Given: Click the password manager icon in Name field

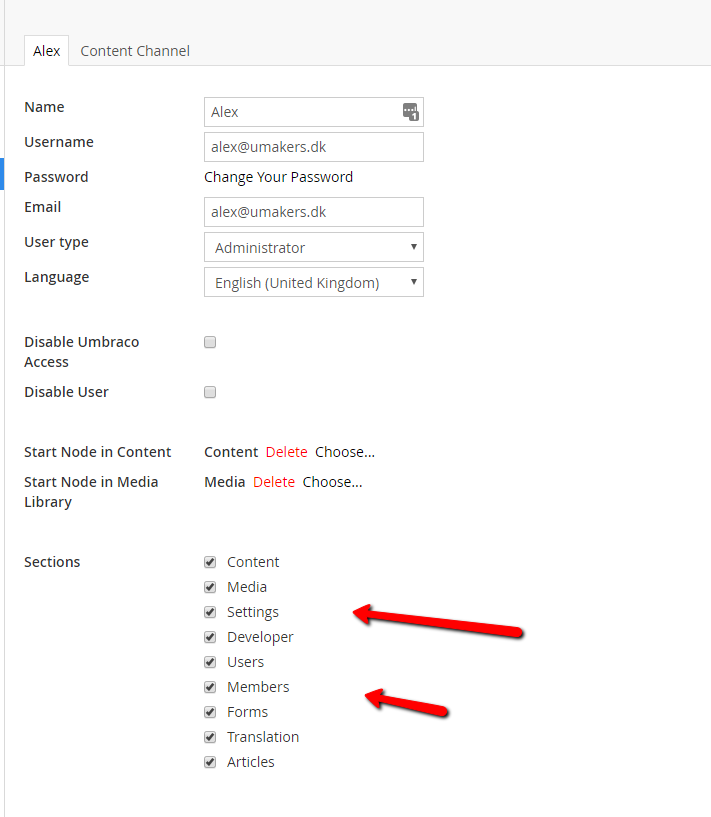Looking at the screenshot, I should (x=410, y=112).
